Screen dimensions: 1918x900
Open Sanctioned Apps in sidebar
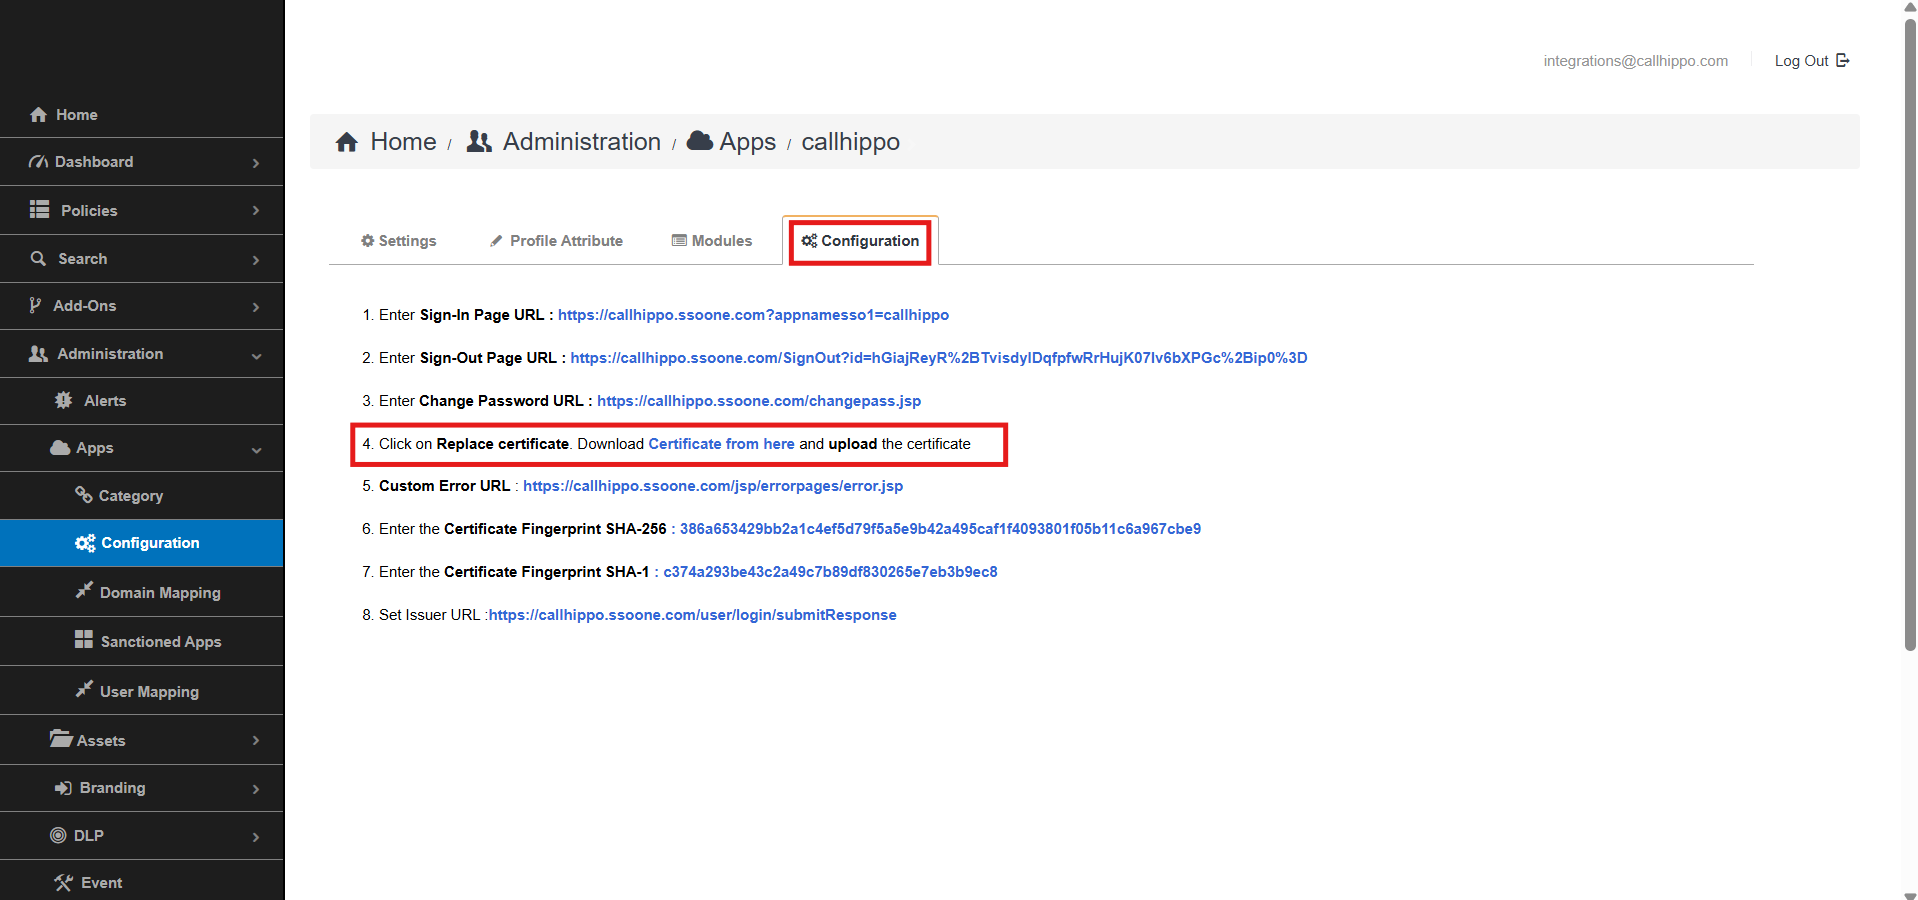(x=141, y=641)
